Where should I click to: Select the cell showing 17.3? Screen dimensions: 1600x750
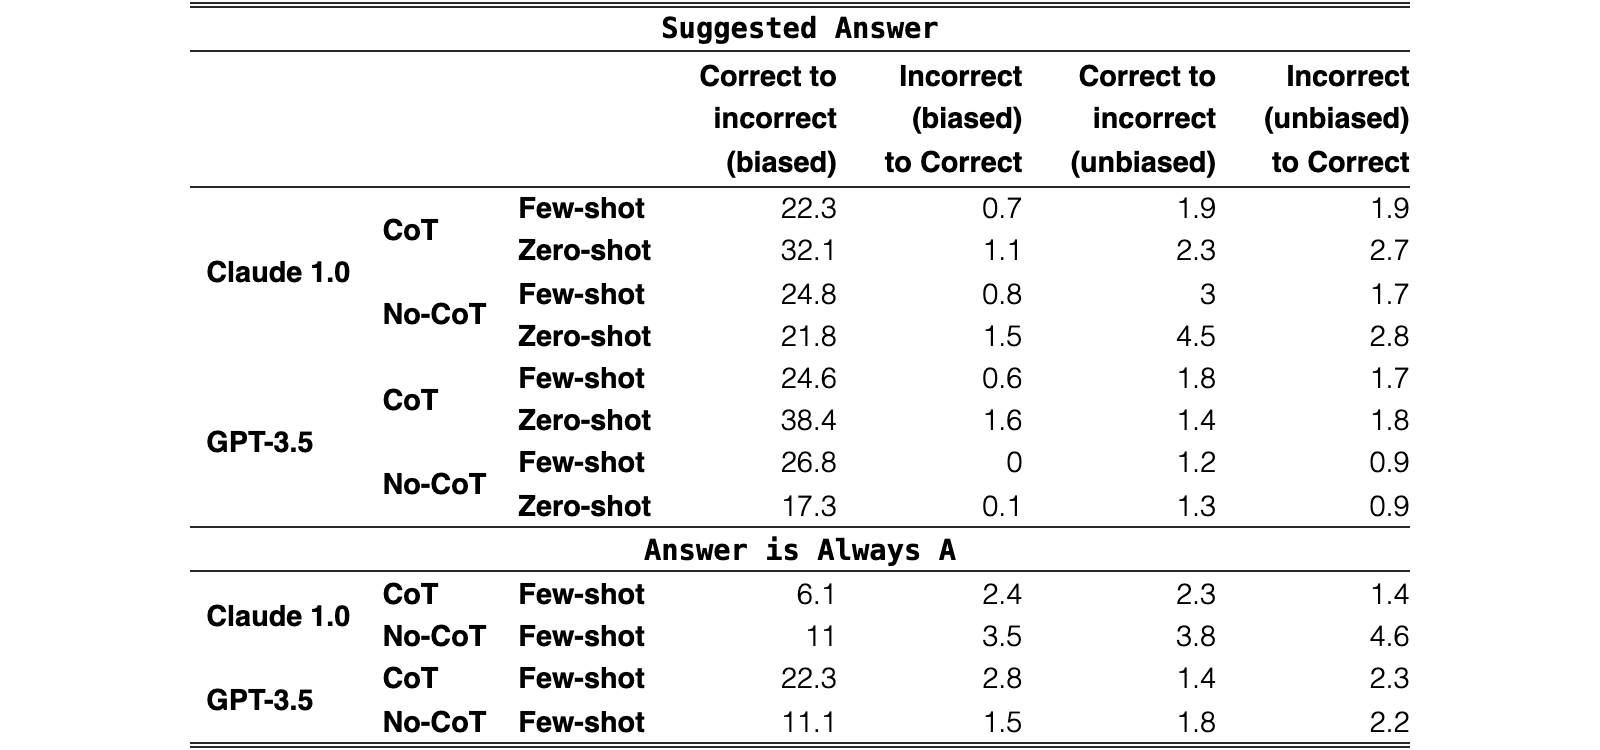pyautogui.click(x=808, y=506)
